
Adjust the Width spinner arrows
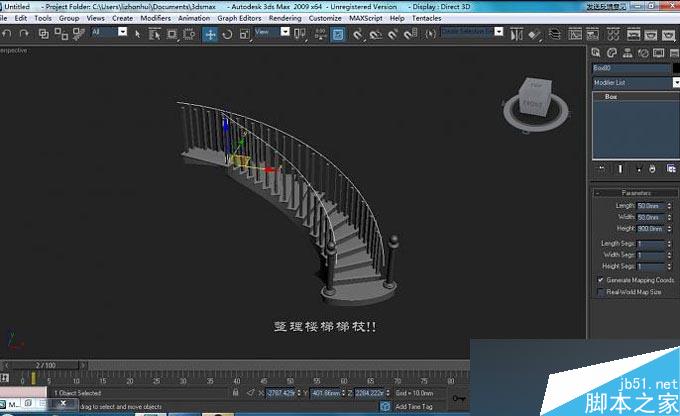669,217
